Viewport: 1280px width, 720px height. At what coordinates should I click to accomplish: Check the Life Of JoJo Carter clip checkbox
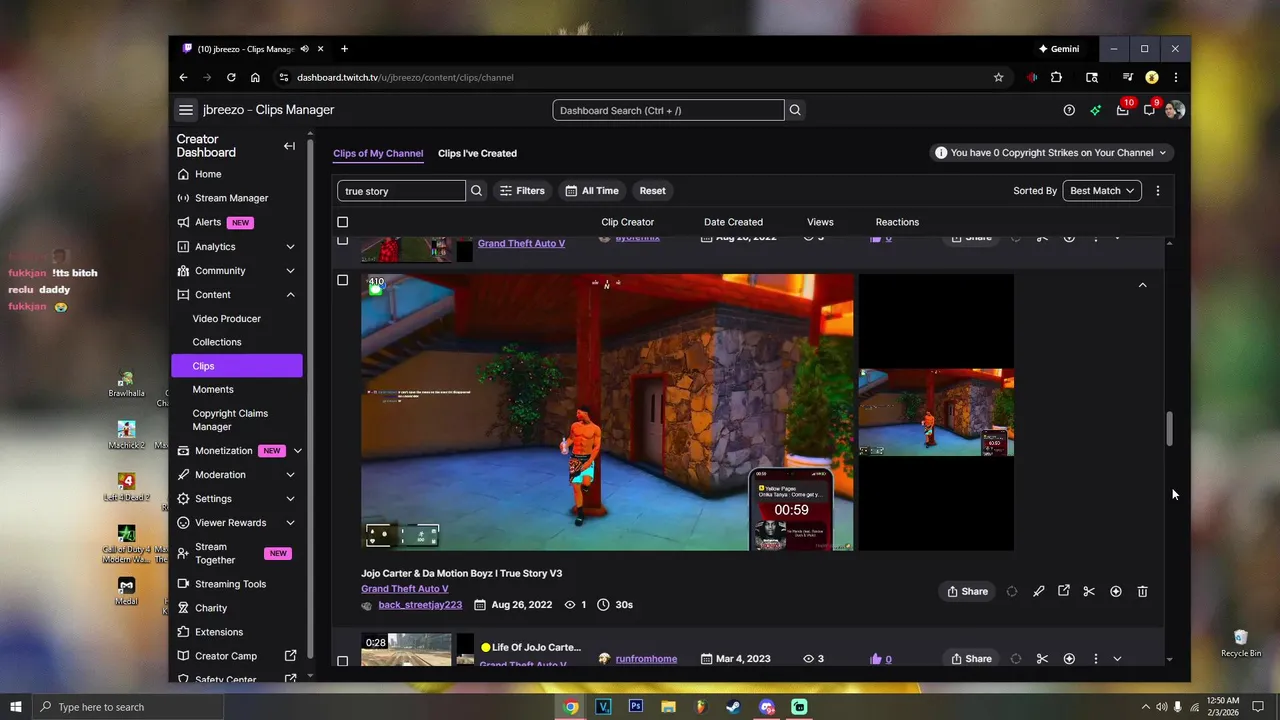pos(343,661)
